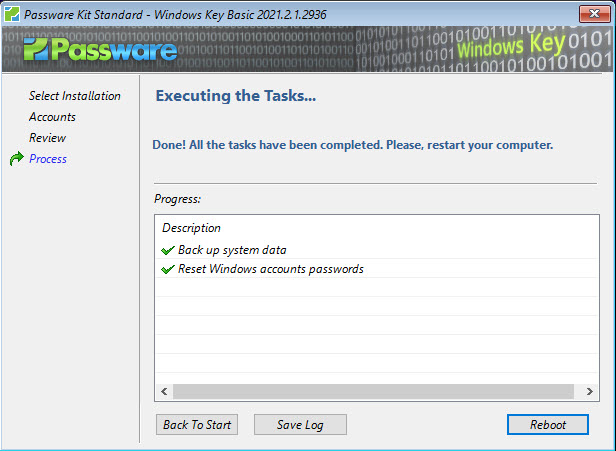Click green checkmark next to Reset Windows accounts passwords
The image size is (616, 451).
coord(168,269)
